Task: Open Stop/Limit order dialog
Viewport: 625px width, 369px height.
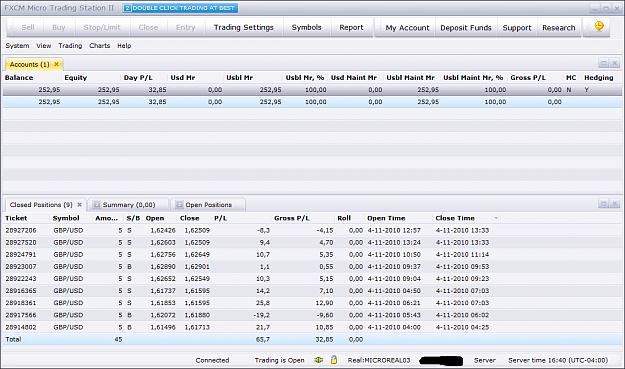Action: [102, 27]
